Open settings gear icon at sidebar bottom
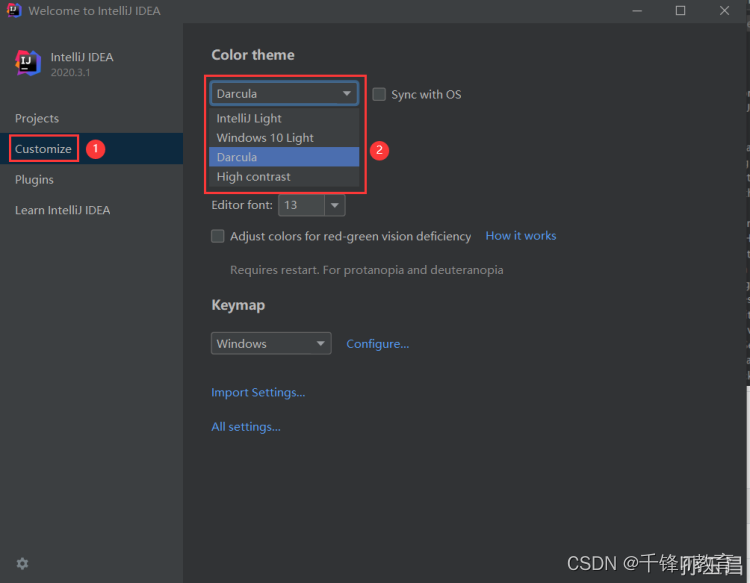The width and height of the screenshot is (750, 583). [22, 563]
